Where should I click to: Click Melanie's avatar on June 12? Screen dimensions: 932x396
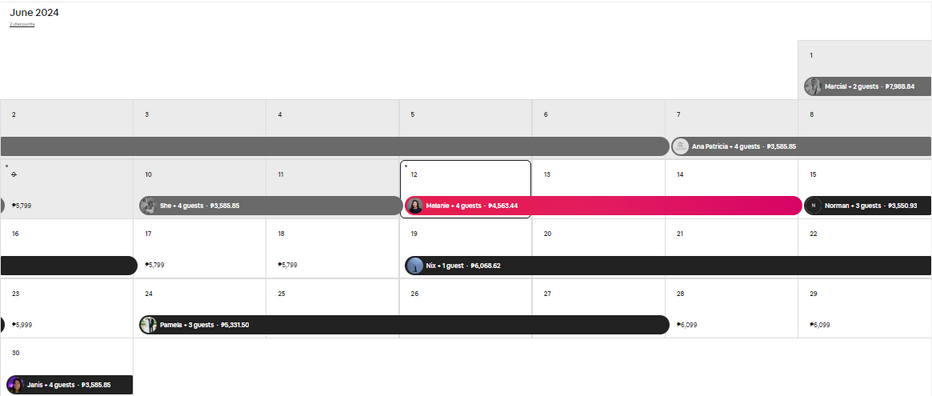(415, 206)
